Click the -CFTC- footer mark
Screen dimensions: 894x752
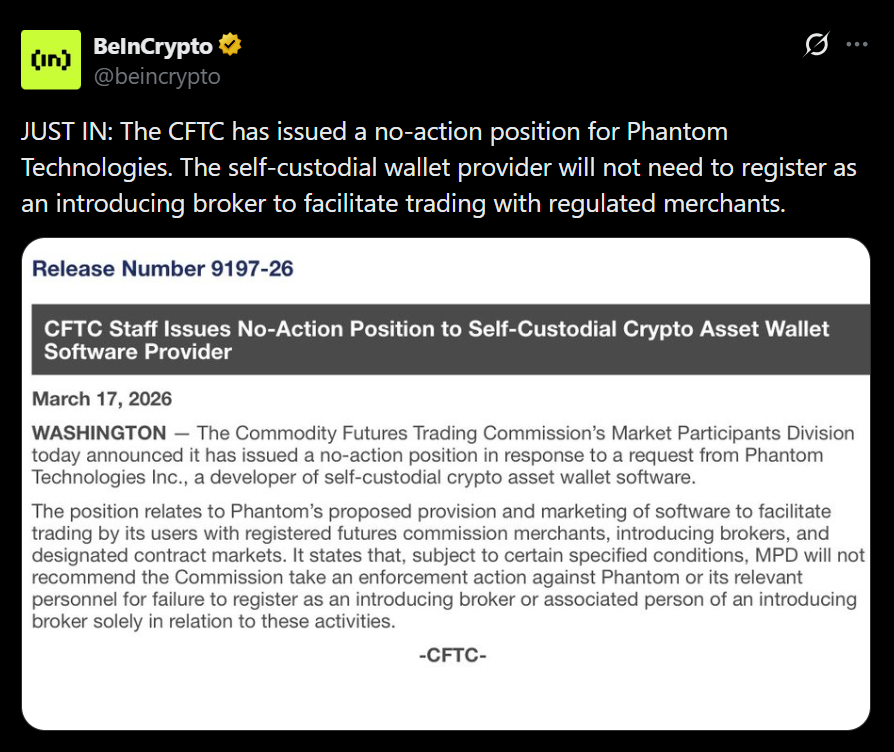pyautogui.click(x=452, y=656)
